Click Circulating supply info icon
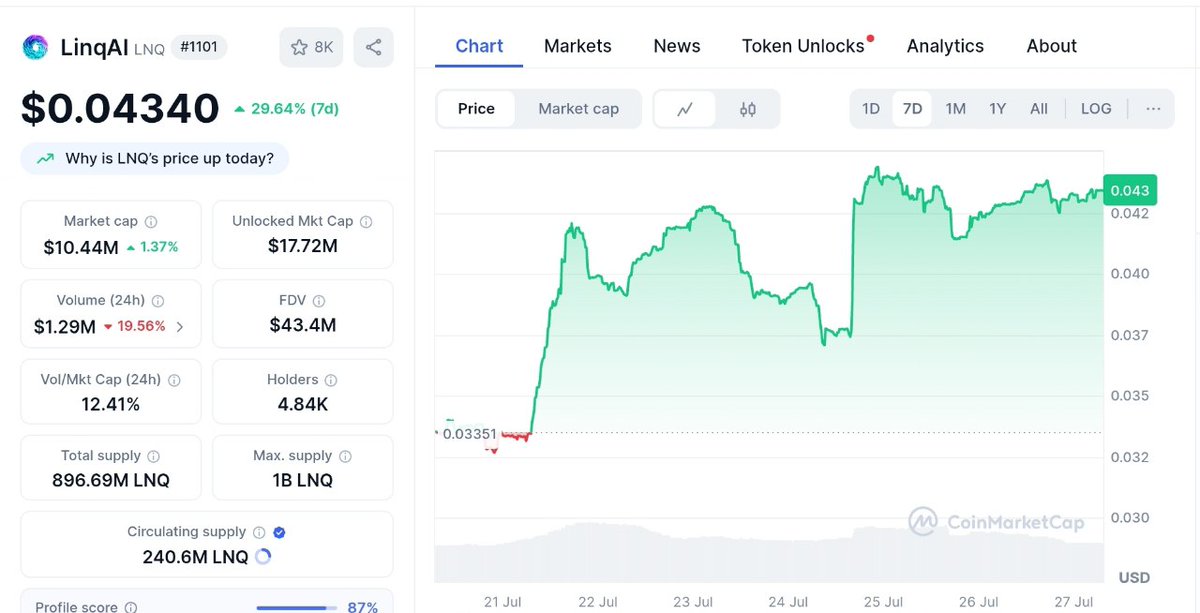This screenshot has width=1200, height=613. pos(259,533)
